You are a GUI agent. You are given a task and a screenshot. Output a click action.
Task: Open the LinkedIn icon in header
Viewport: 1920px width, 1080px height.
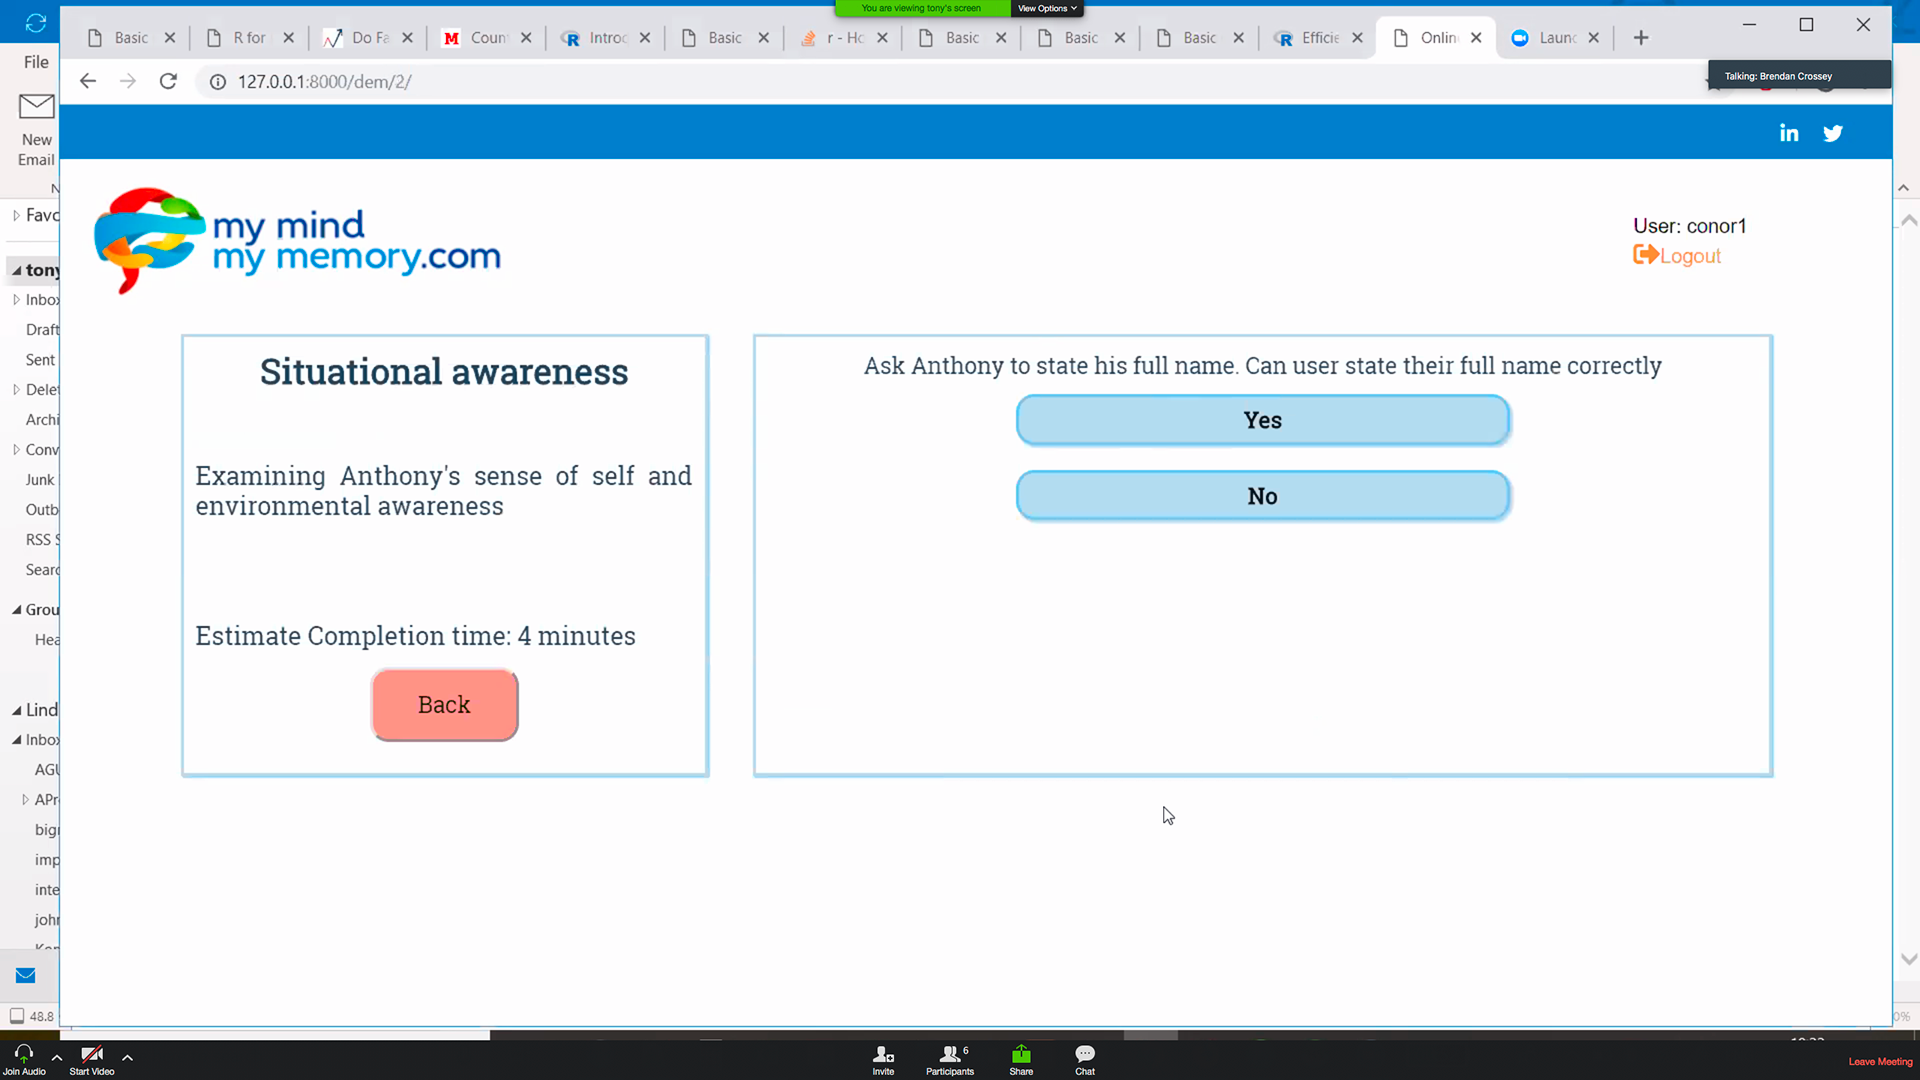(1789, 133)
